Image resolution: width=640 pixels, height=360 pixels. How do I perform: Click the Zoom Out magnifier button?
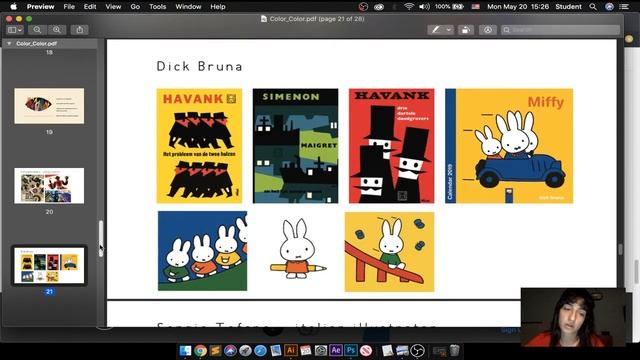pyautogui.click(x=37, y=30)
